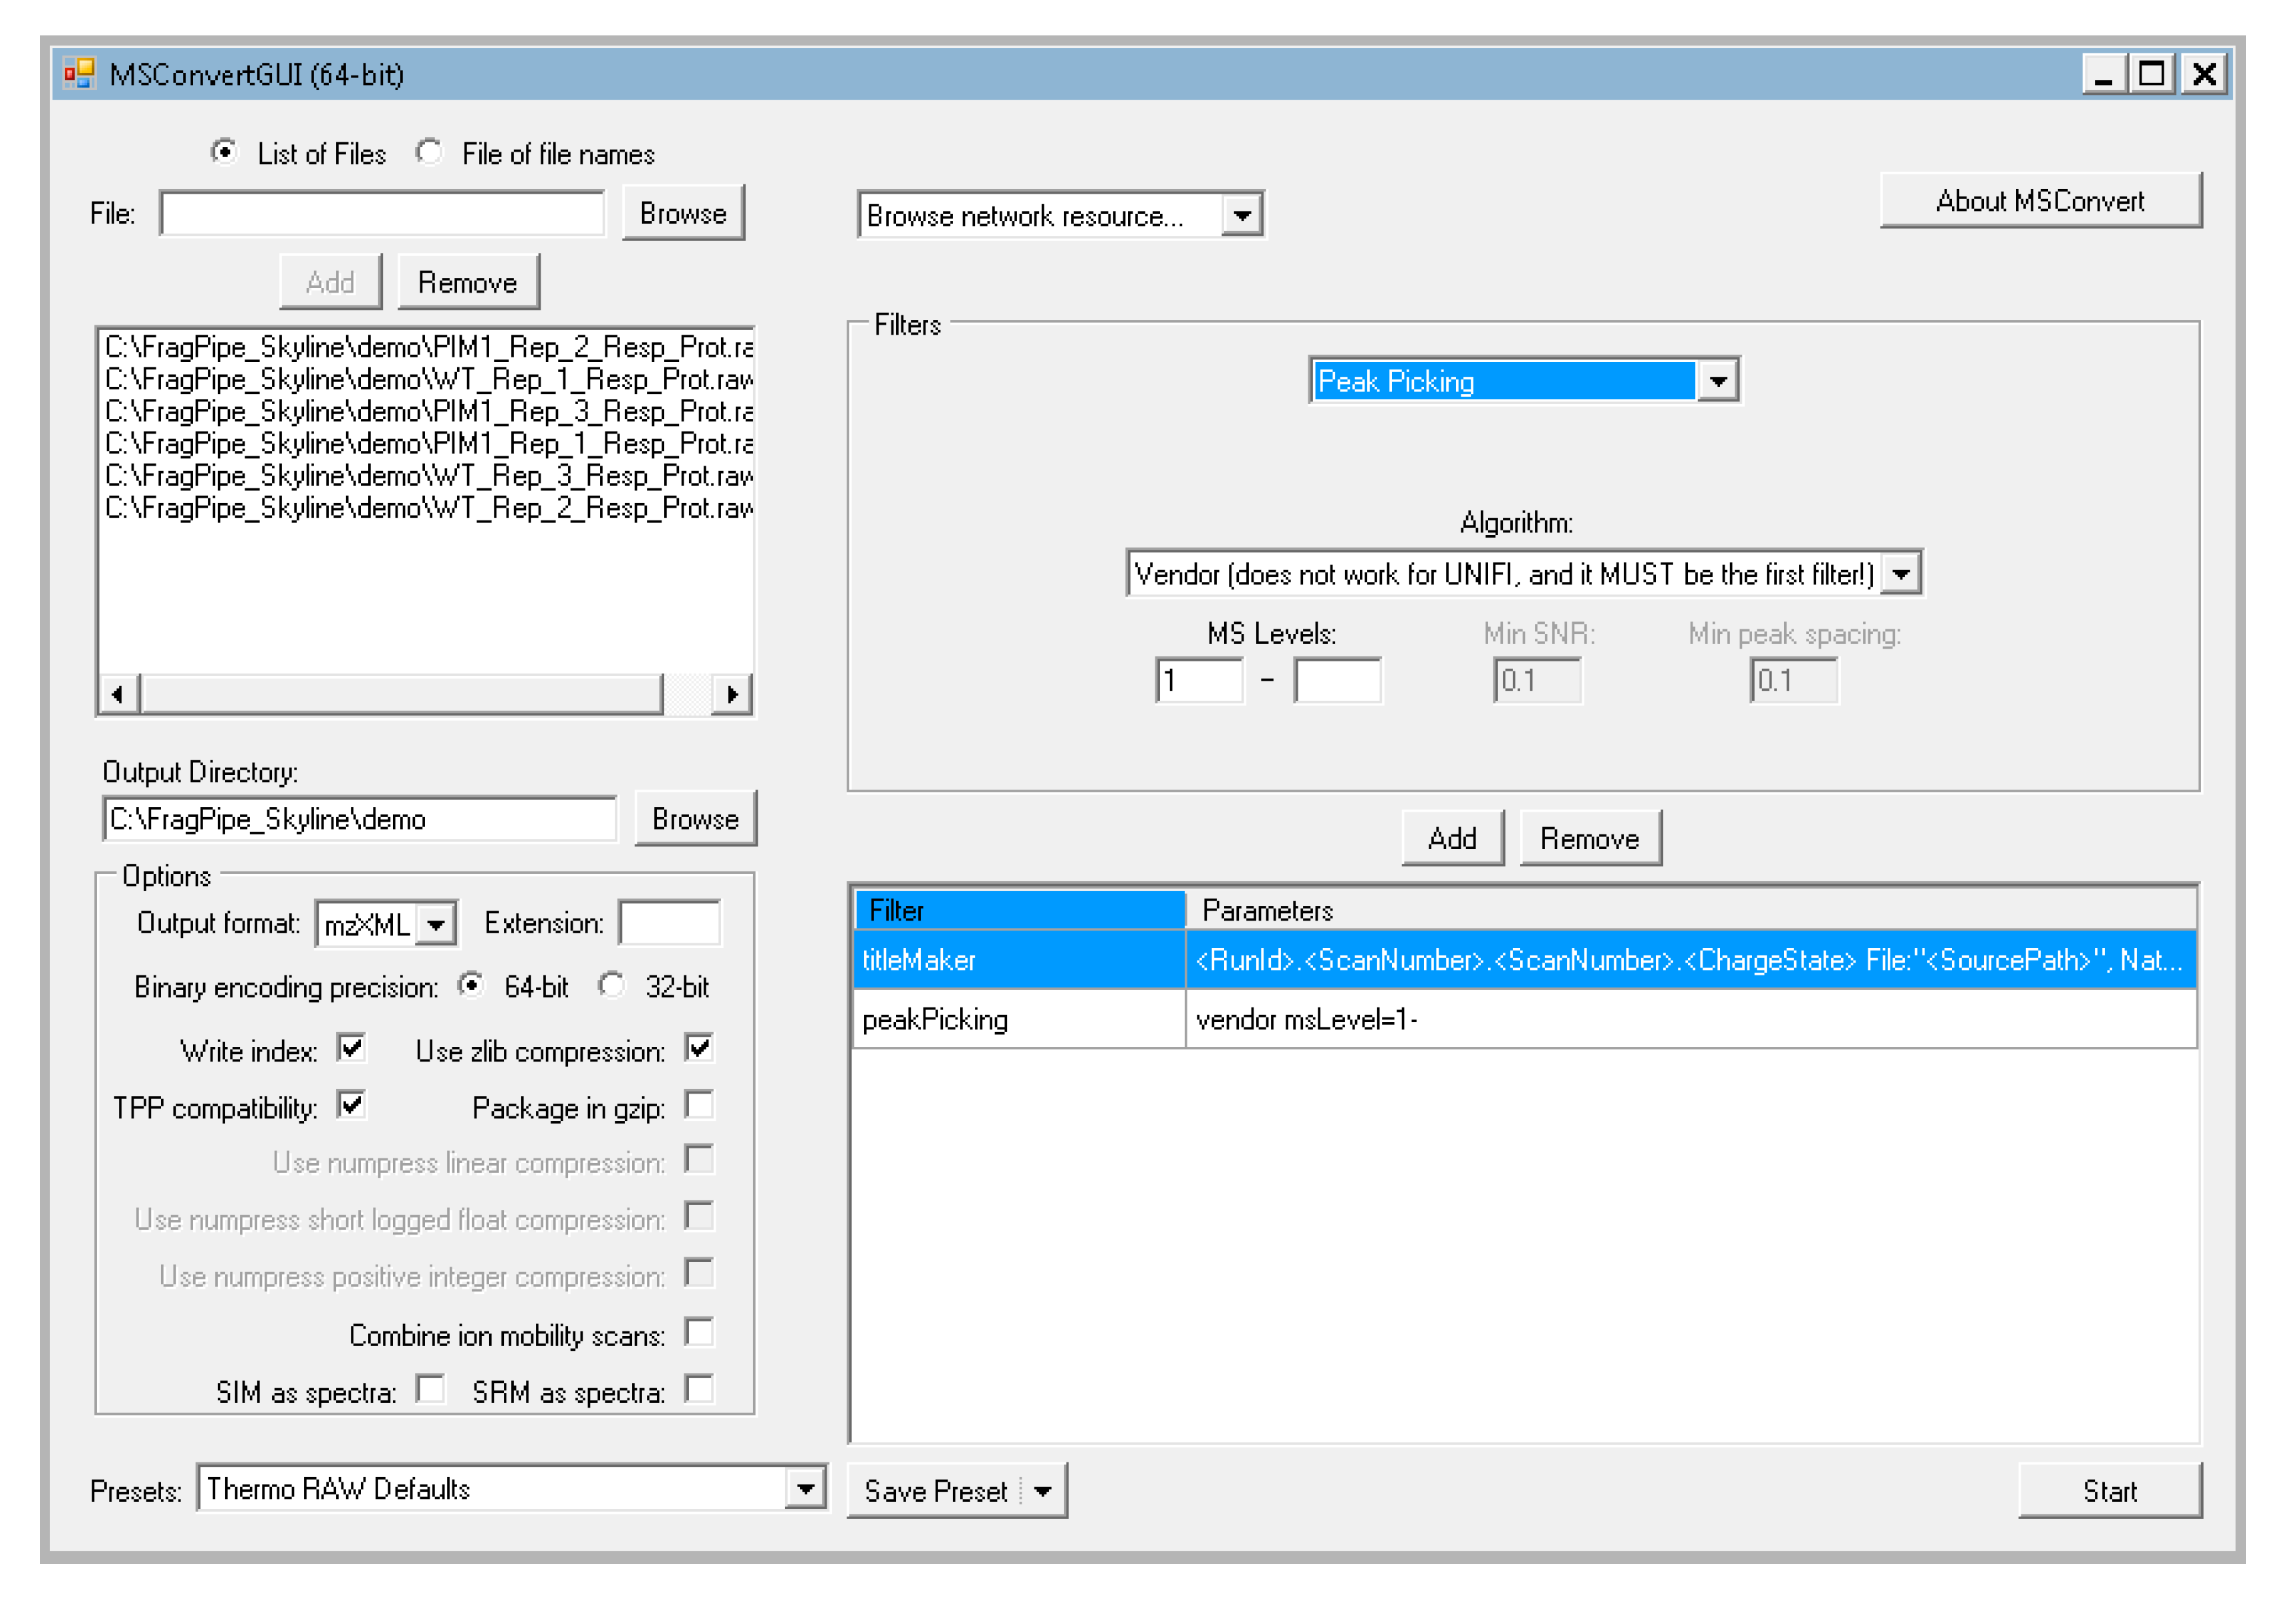Click the Output Directory text field
This screenshot has height=1606, width=2296.
[x=359, y=819]
